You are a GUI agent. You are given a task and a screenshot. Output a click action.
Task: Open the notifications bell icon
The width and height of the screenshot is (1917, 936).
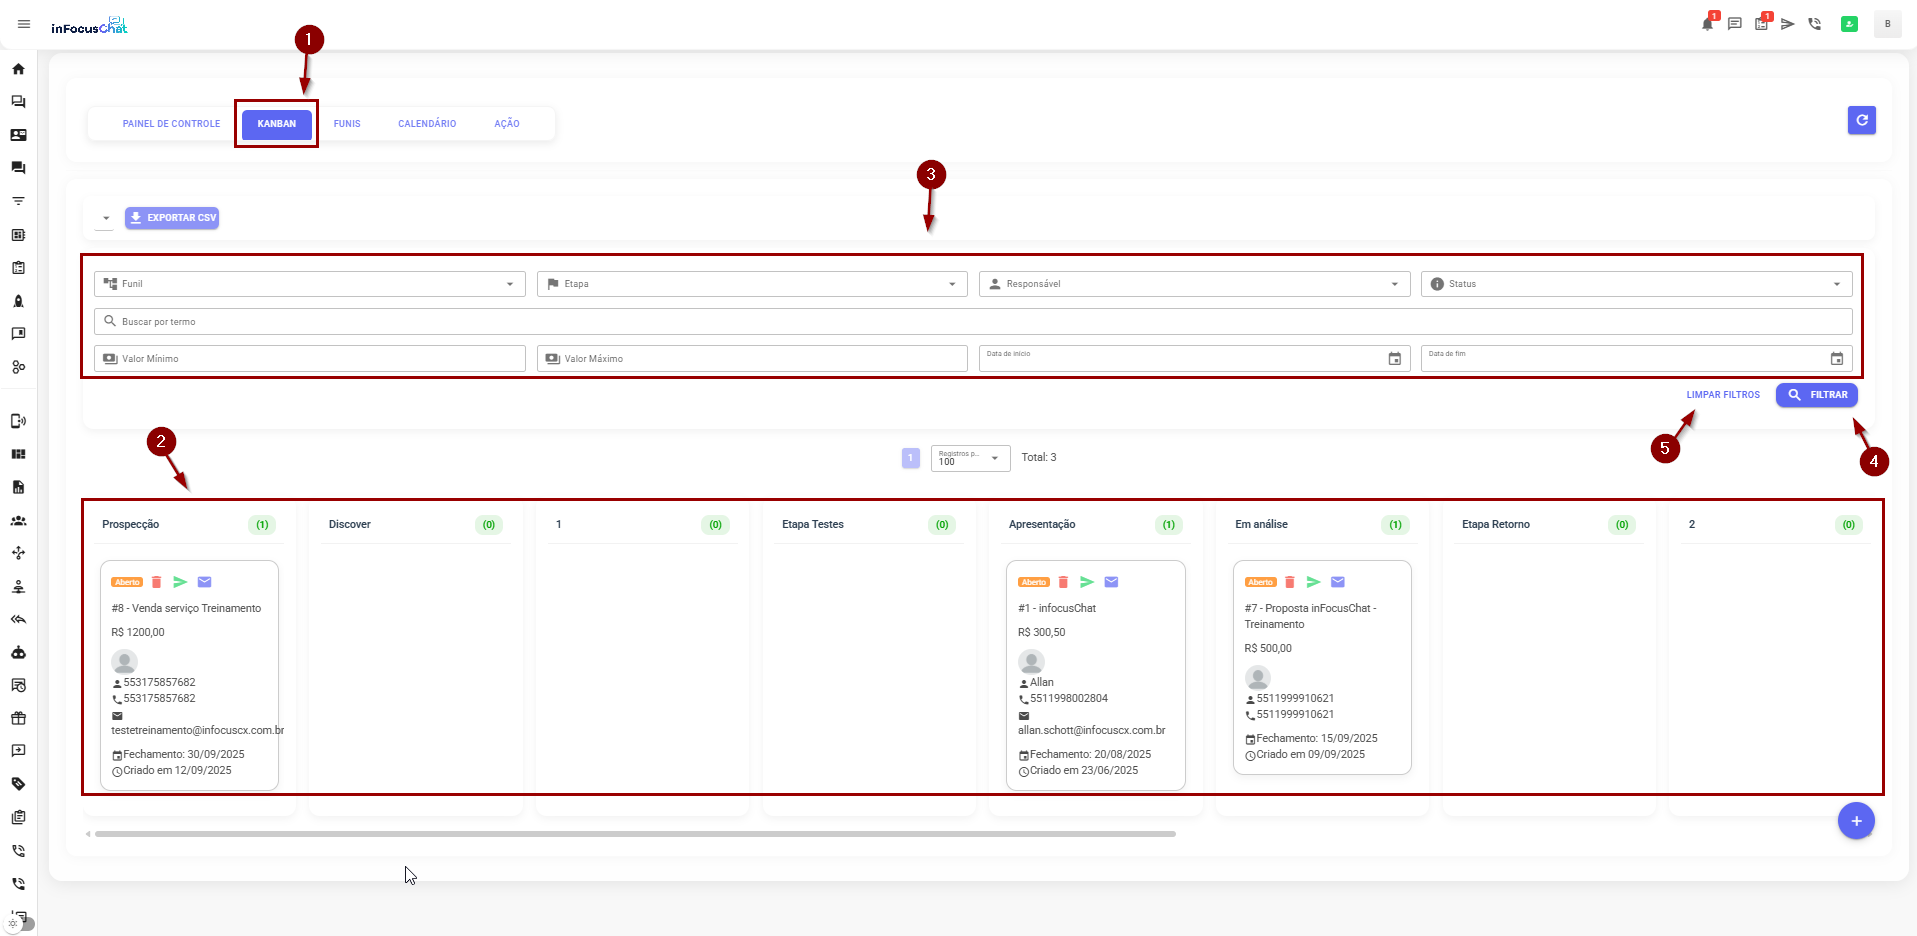pyautogui.click(x=1707, y=24)
